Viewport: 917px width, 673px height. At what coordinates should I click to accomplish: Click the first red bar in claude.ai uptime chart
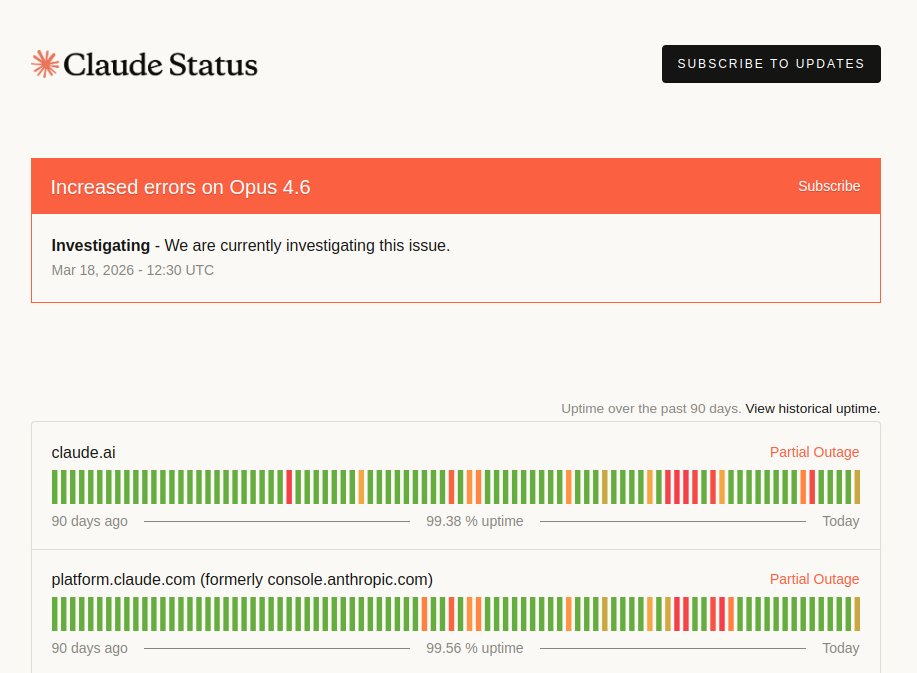click(x=289, y=487)
